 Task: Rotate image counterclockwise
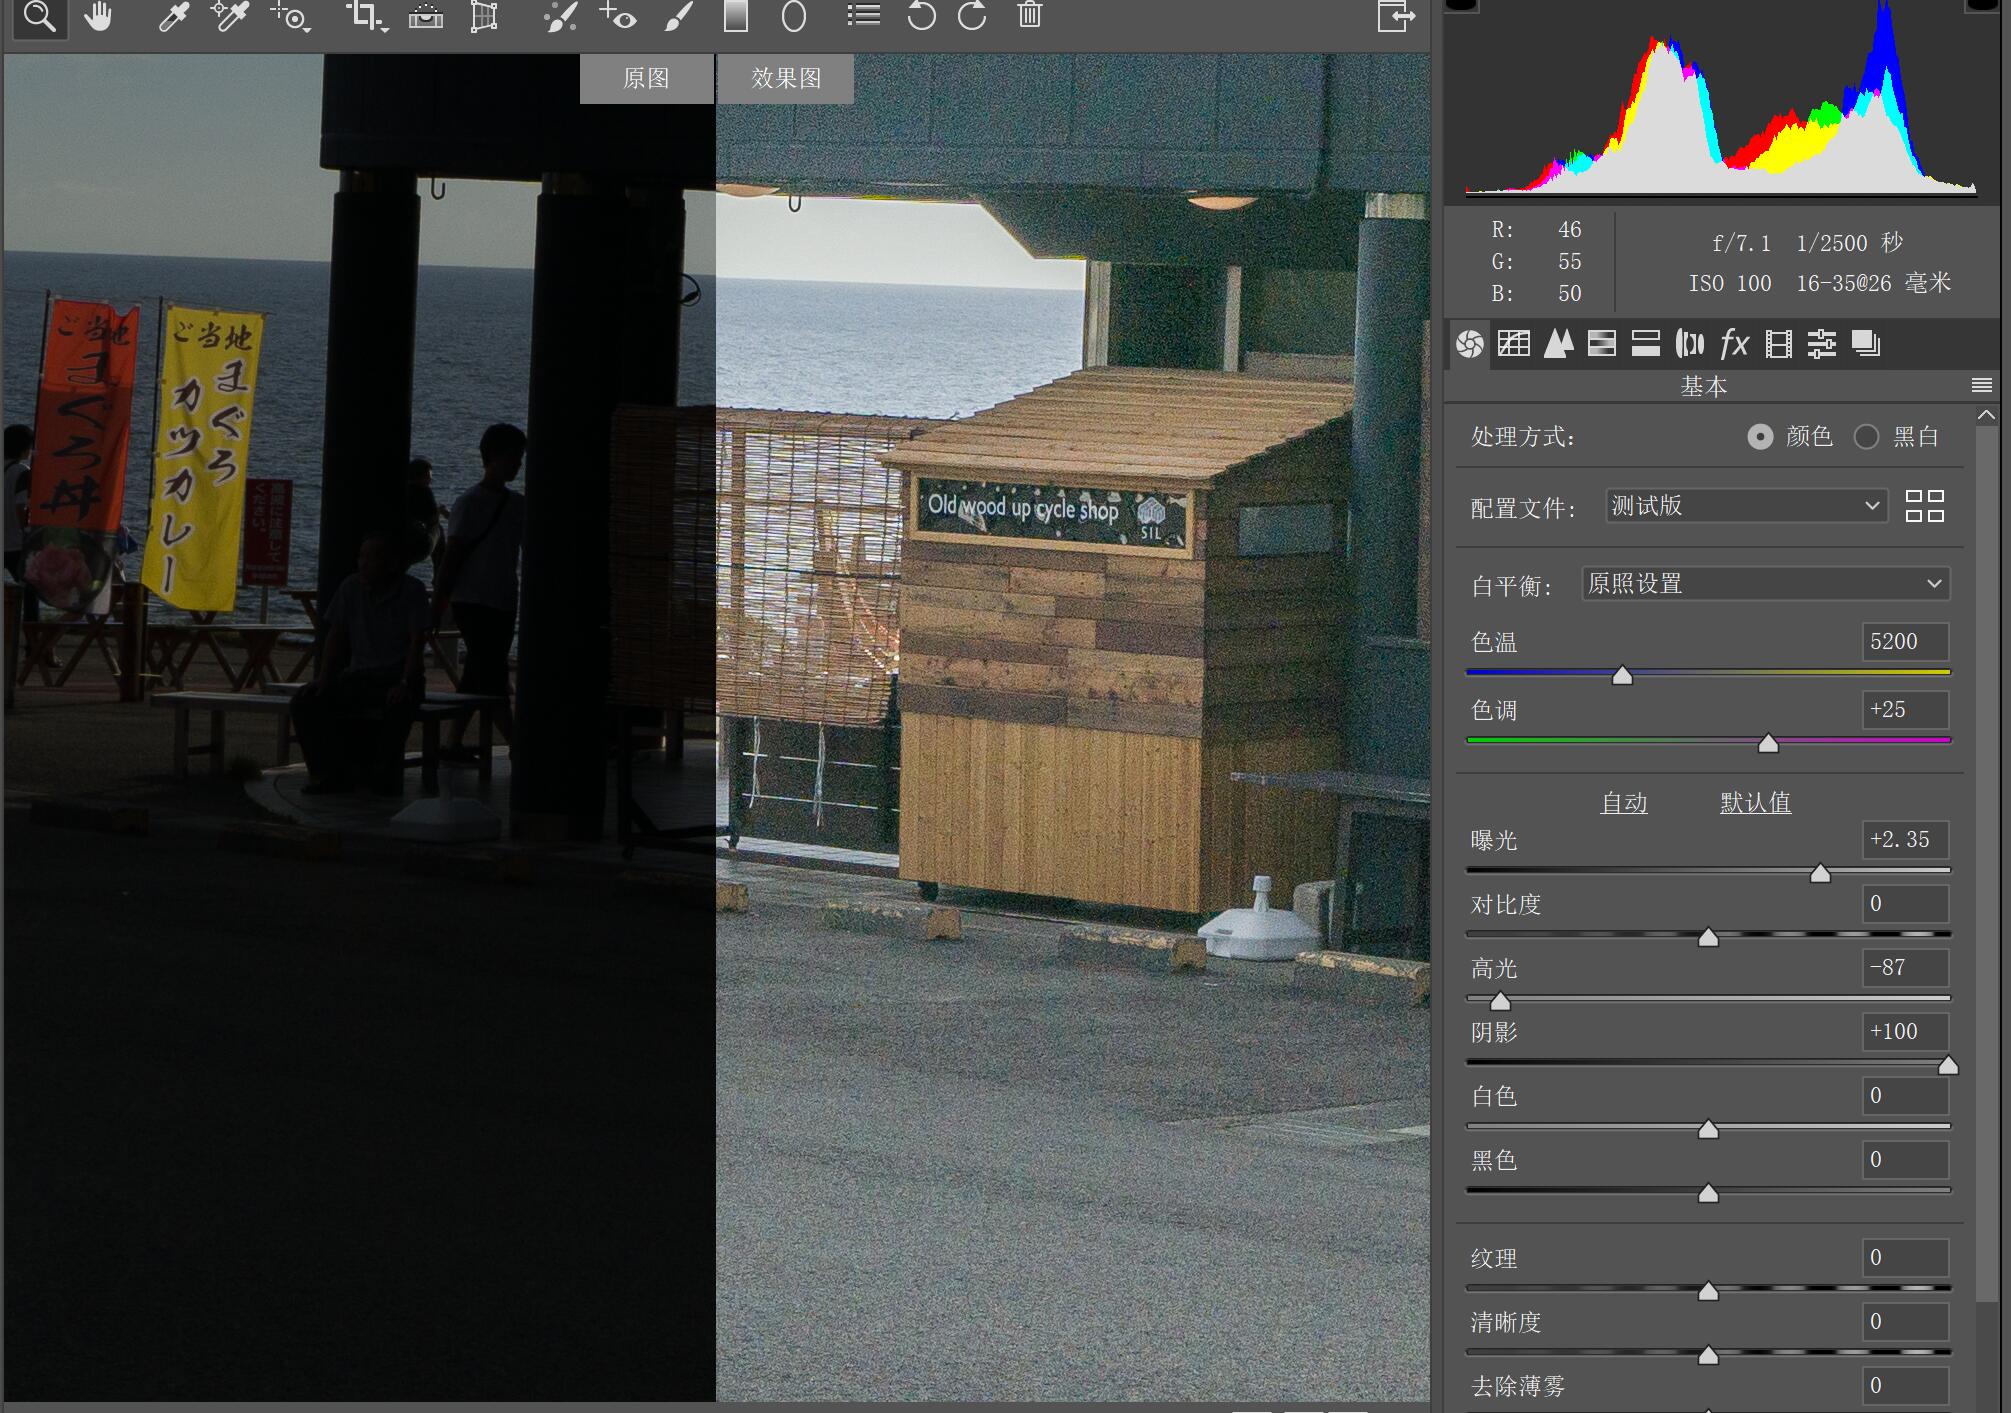pyautogui.click(x=921, y=16)
